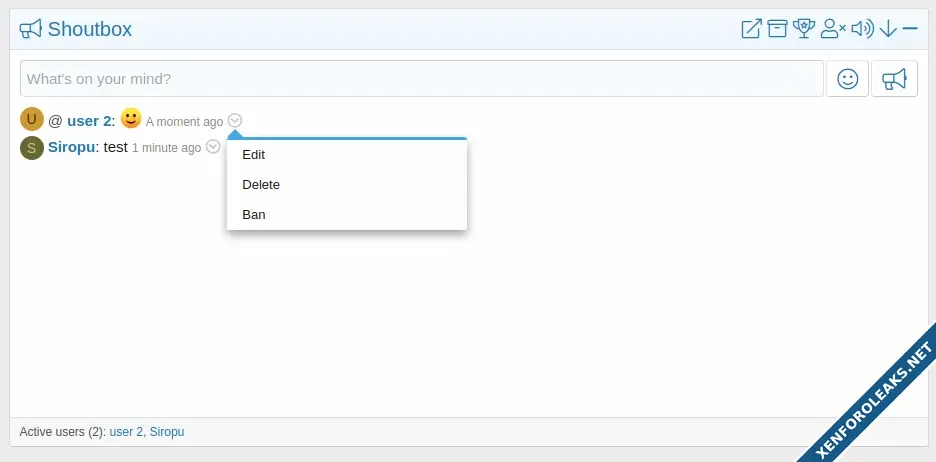Reverse shout order with the down arrow

(888, 29)
